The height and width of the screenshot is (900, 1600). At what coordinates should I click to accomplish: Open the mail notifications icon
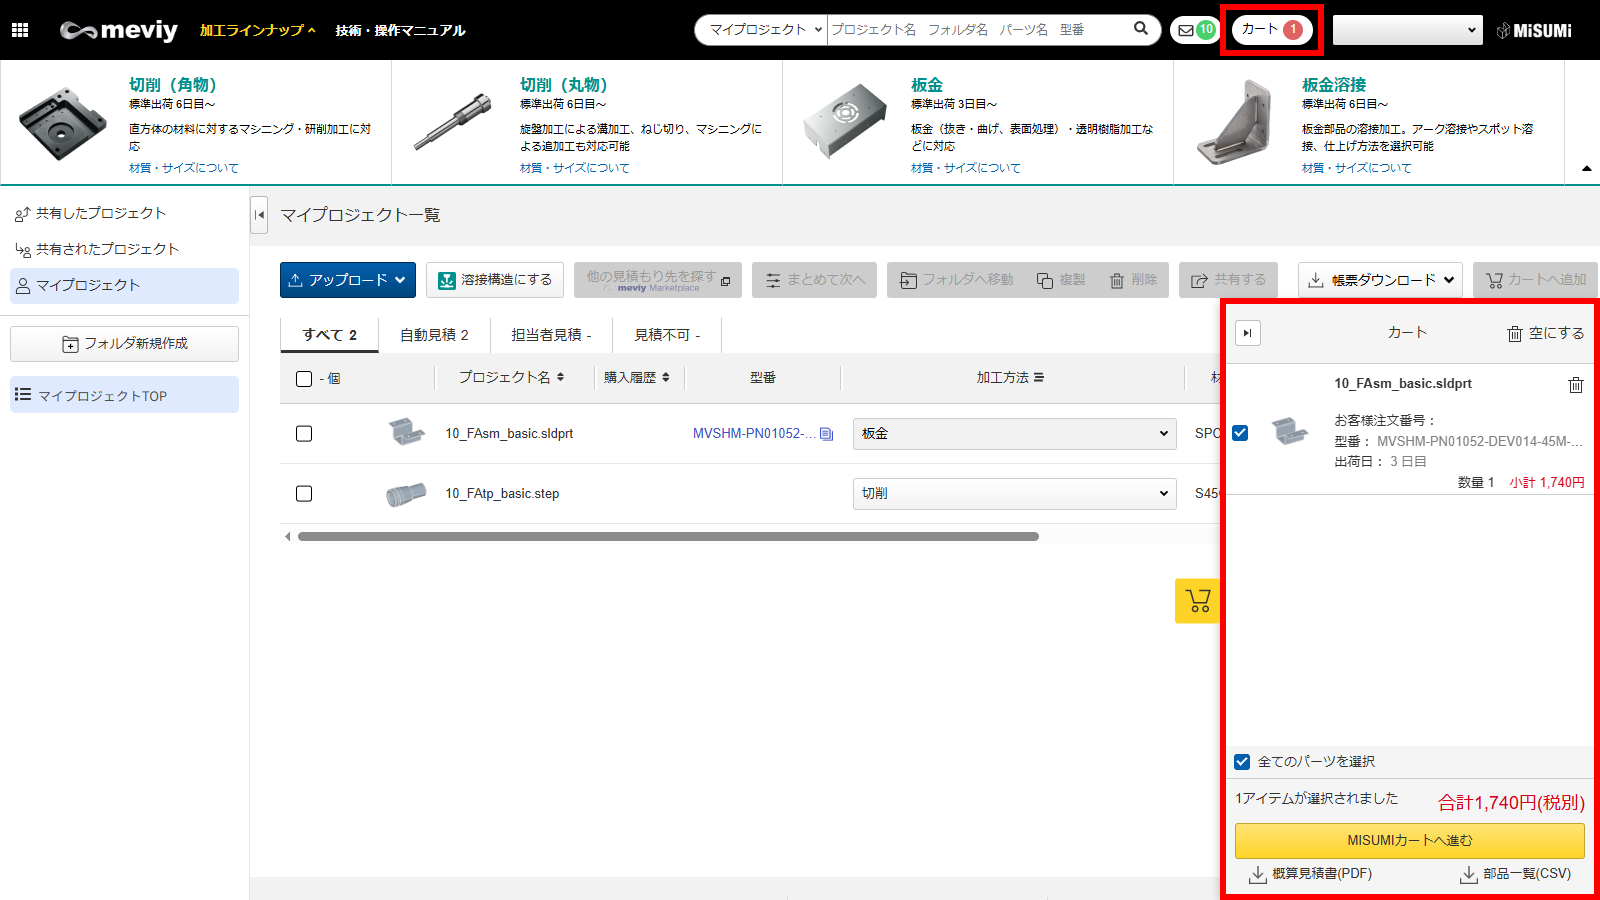click(x=1195, y=30)
